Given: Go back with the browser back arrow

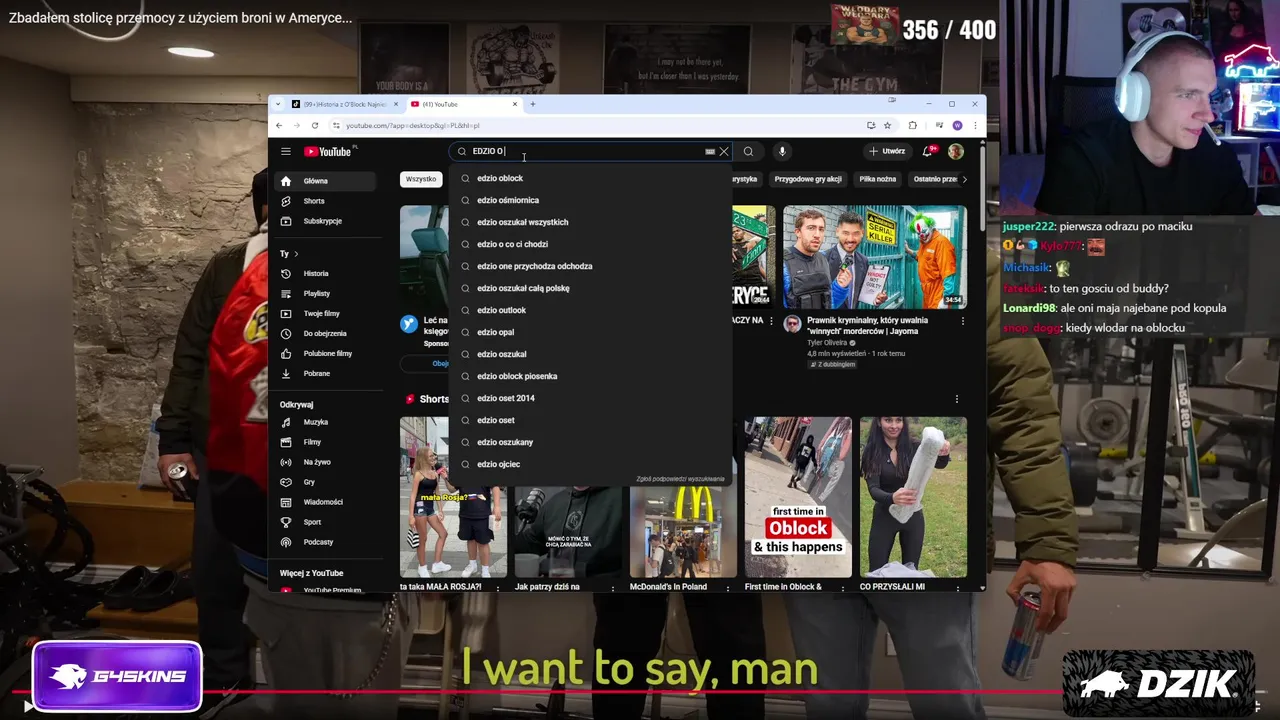Looking at the screenshot, I should 279,125.
